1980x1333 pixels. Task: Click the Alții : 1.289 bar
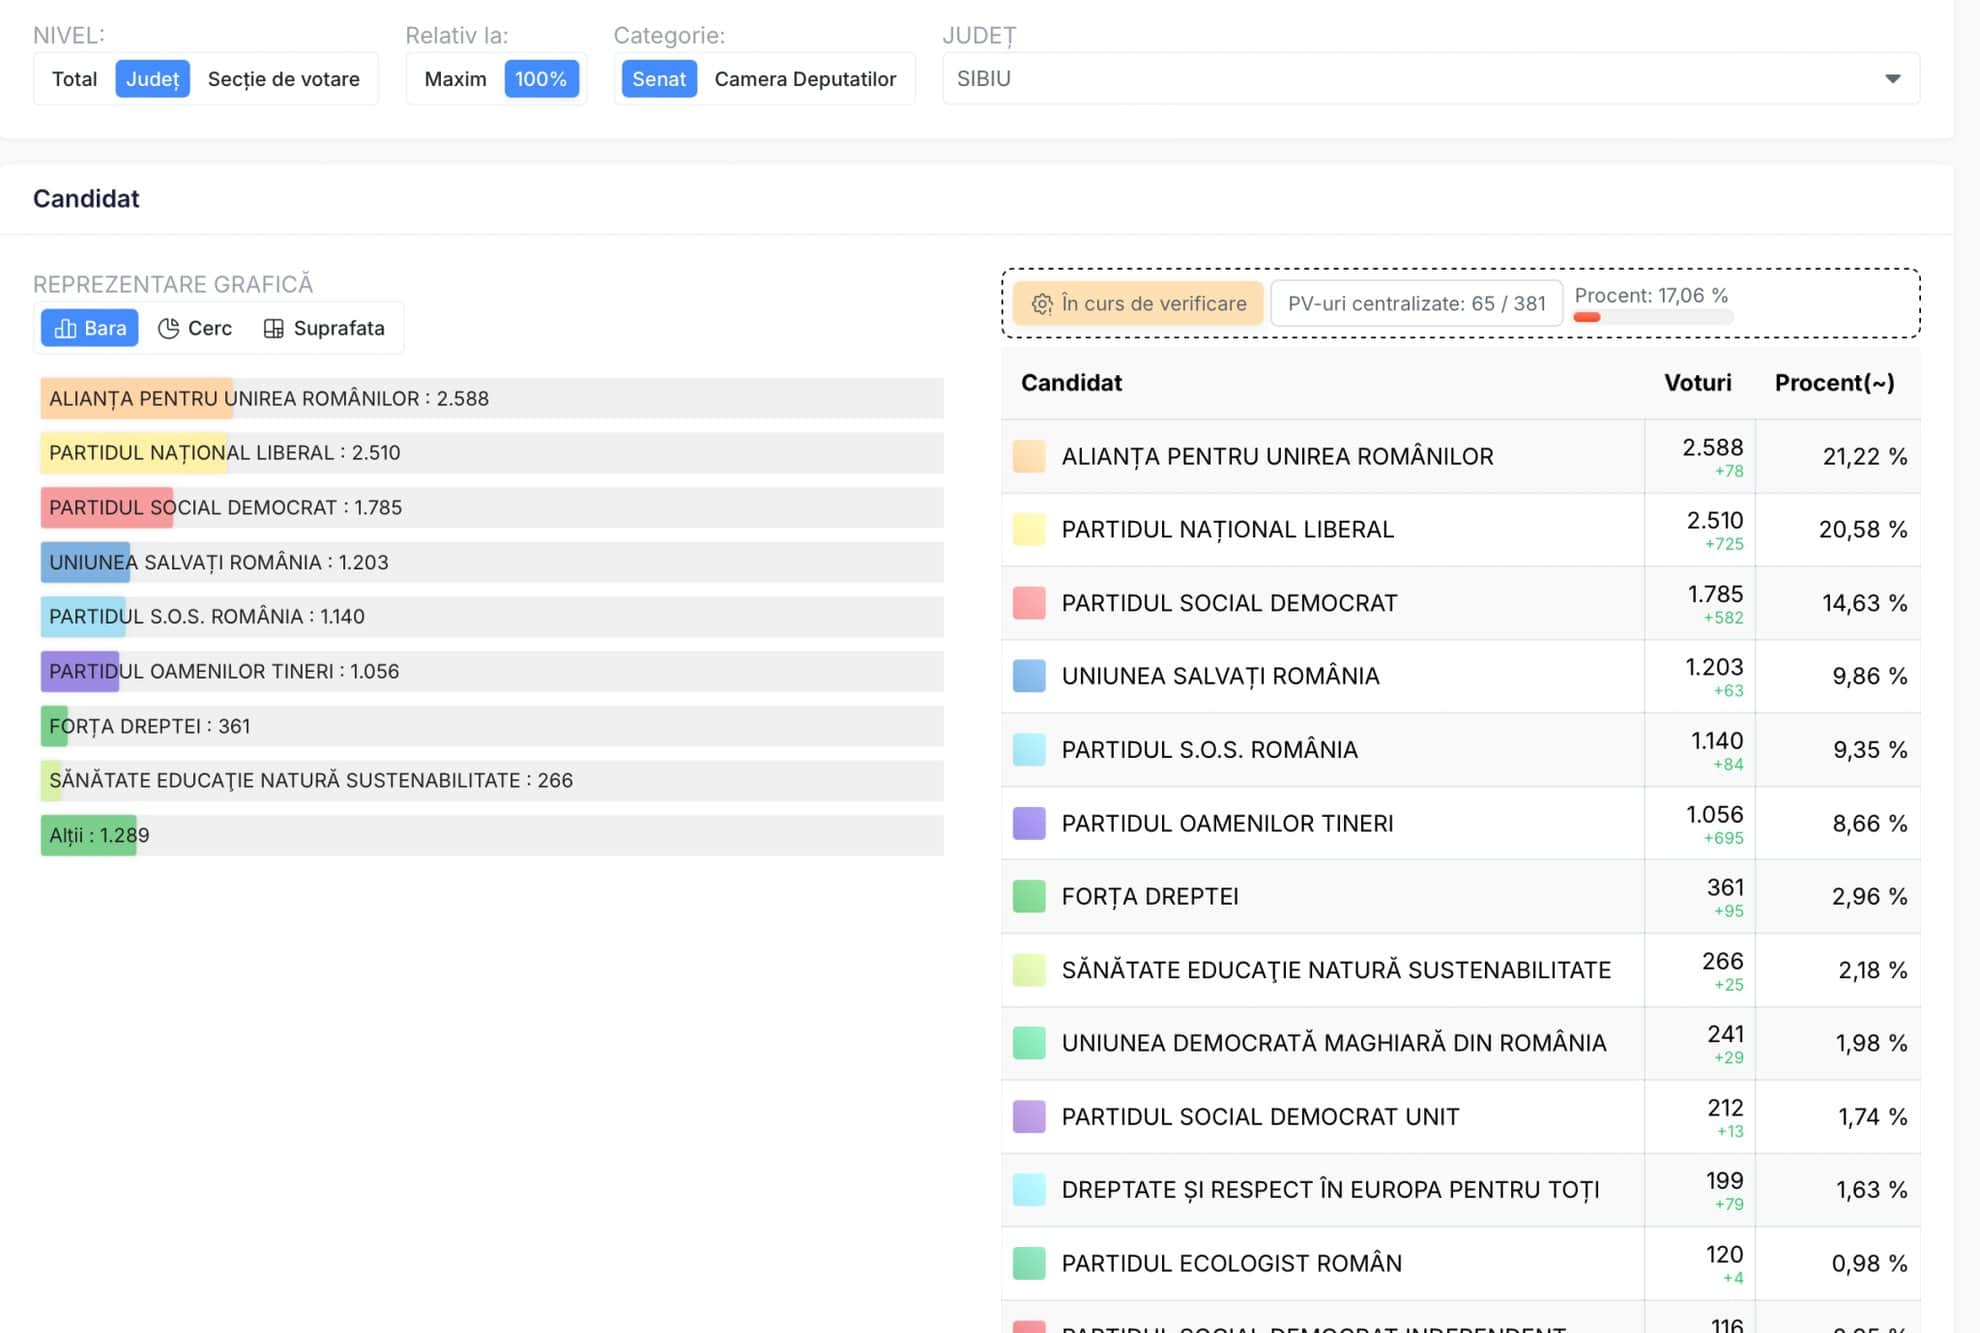(x=492, y=835)
